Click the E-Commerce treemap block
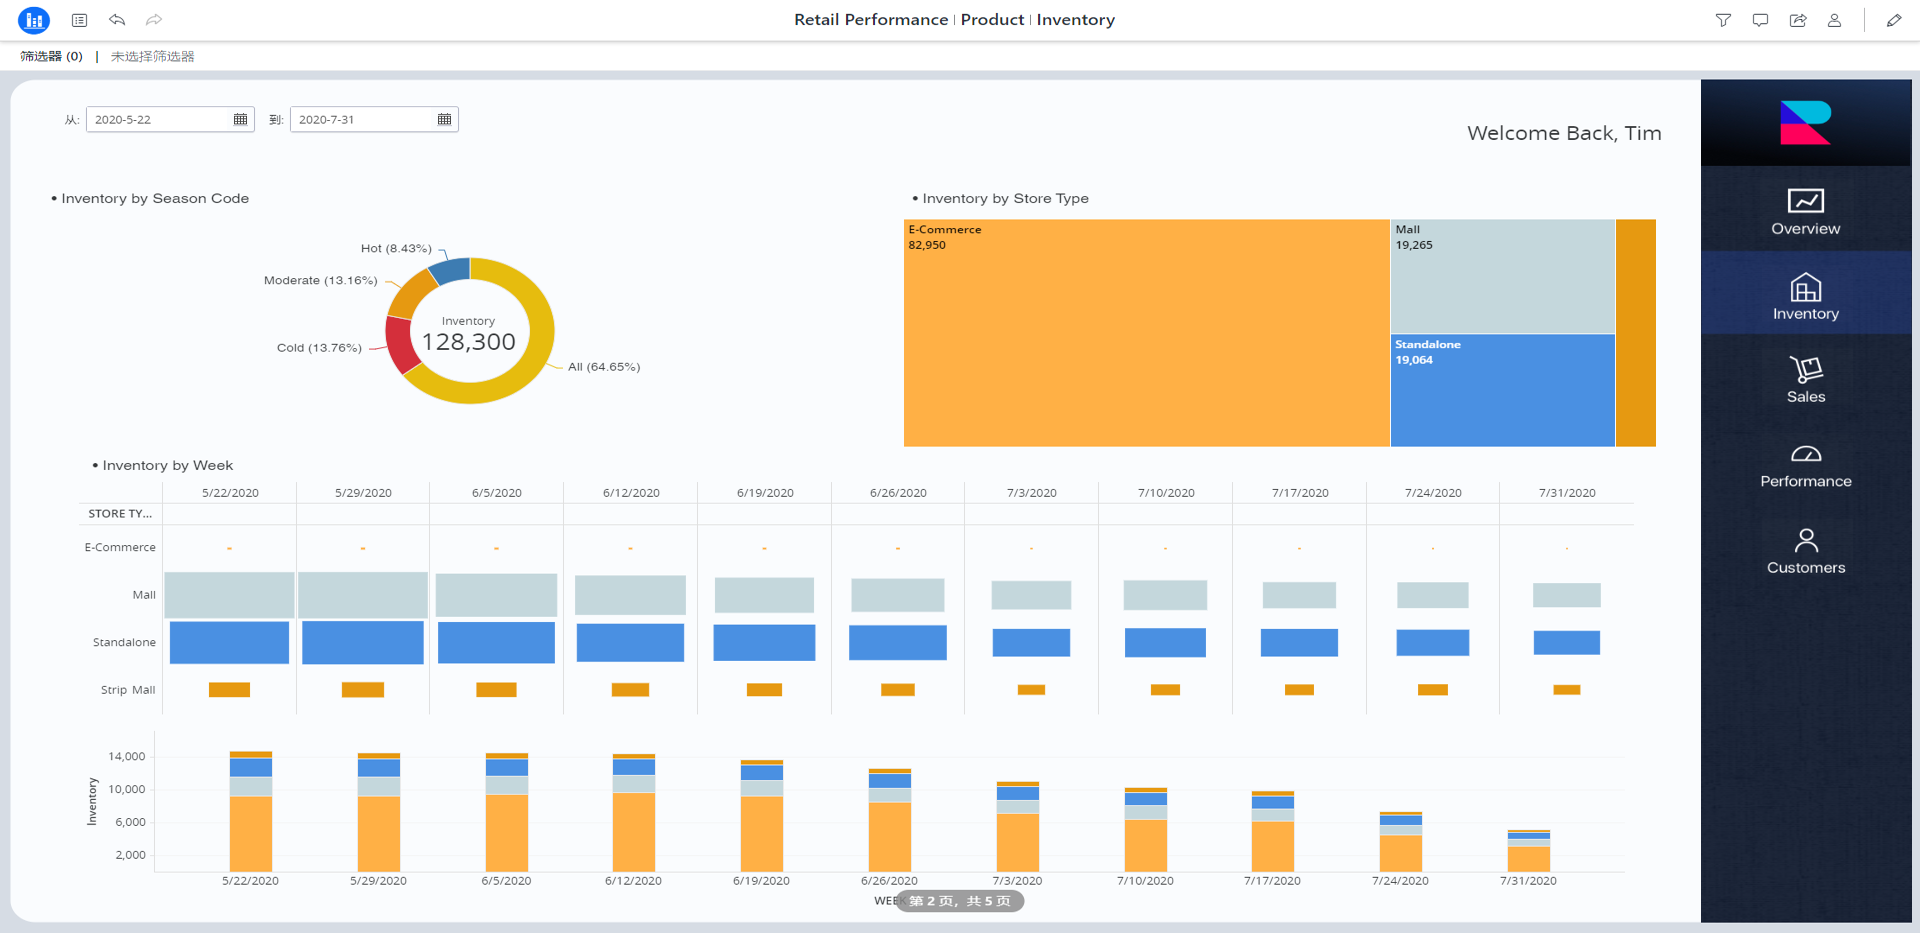Viewport: 1920px width, 933px height. click(x=1146, y=333)
